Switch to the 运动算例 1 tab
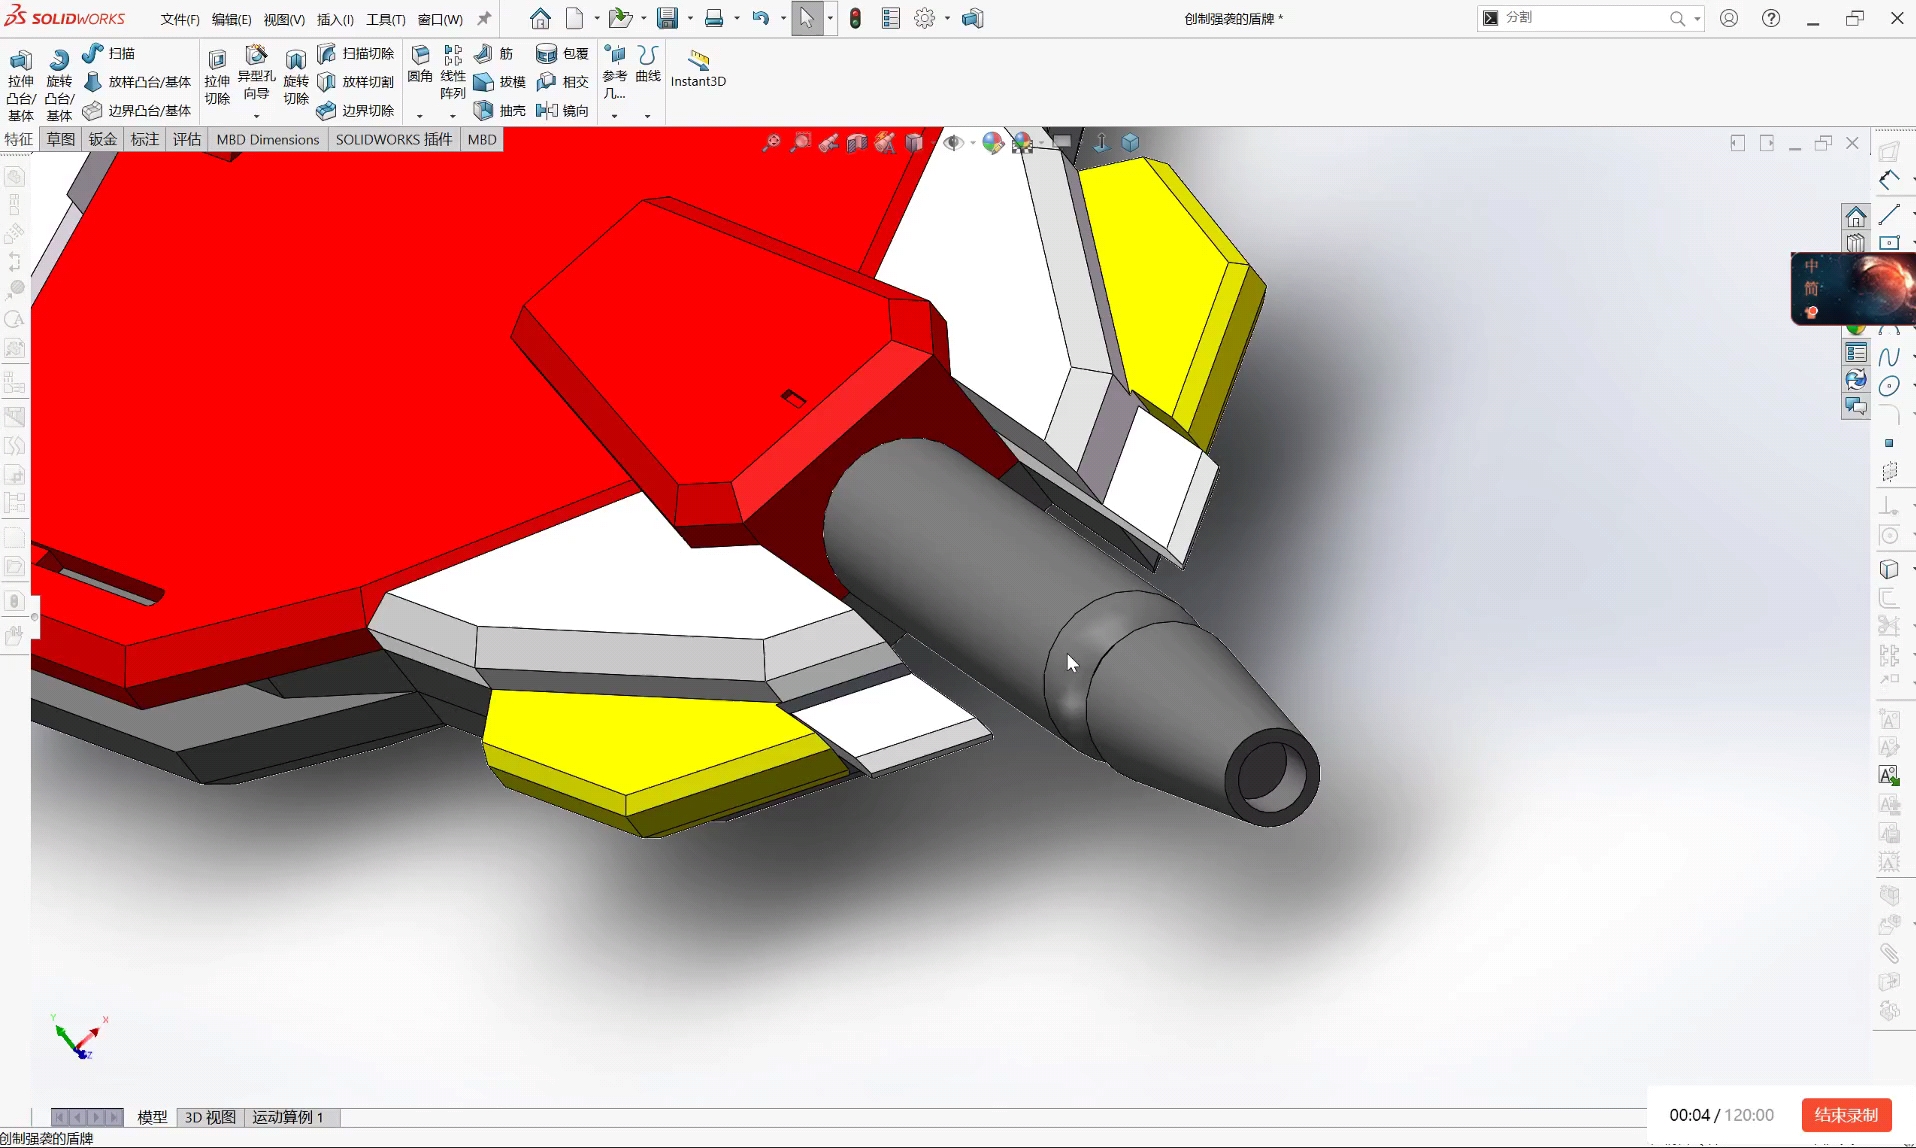Viewport: 1916px width, 1148px height. (288, 1117)
